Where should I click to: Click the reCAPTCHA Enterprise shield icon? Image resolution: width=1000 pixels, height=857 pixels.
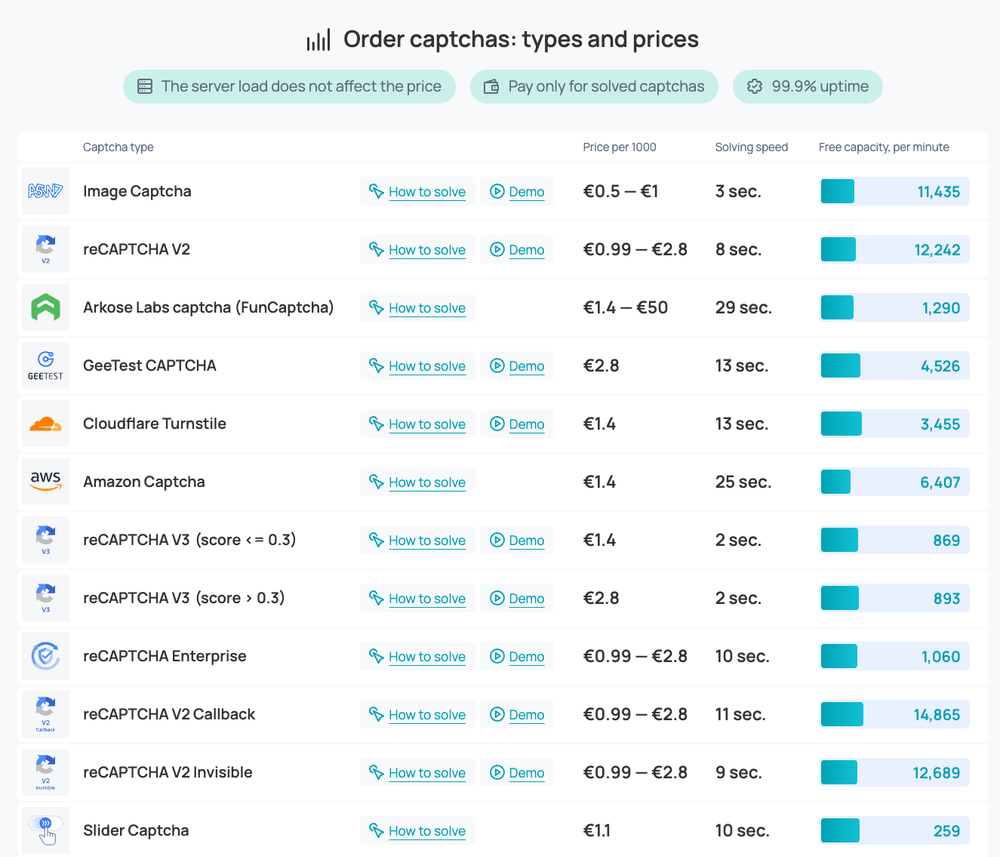pyautogui.click(x=45, y=656)
